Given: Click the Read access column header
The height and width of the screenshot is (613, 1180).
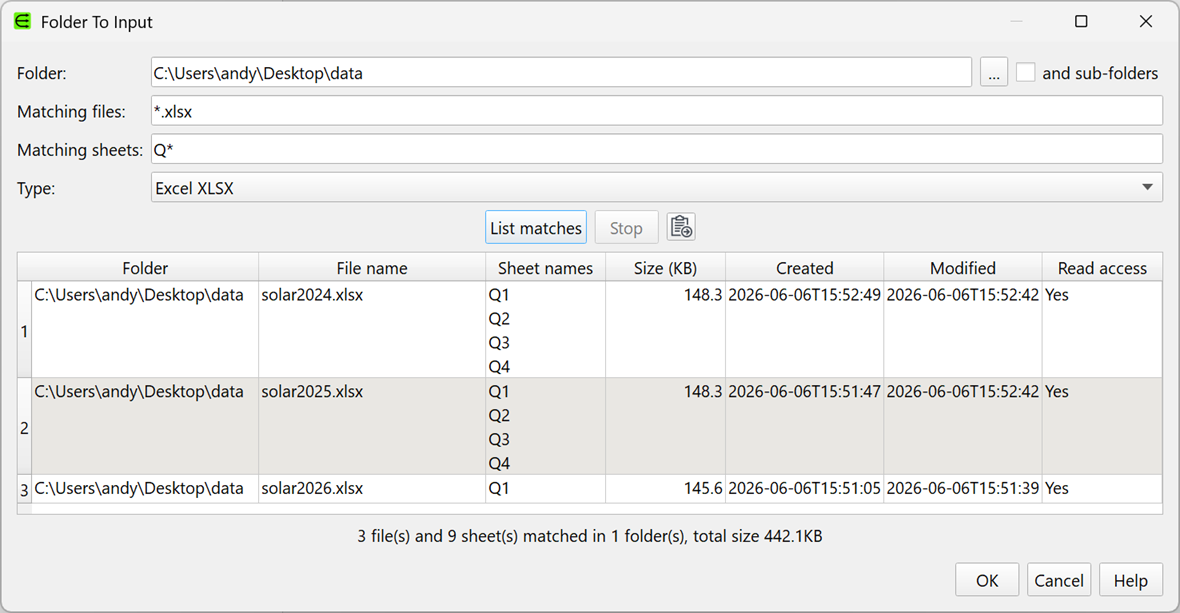Looking at the screenshot, I should coord(1102,268).
